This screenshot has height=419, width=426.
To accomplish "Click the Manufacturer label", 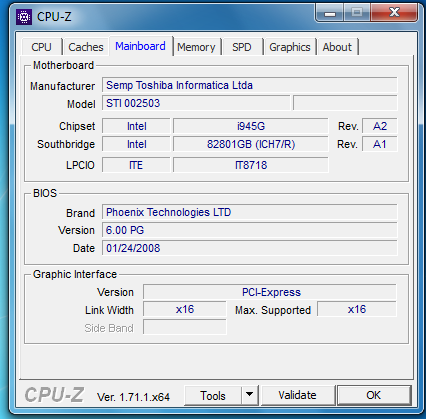I will pyautogui.click(x=63, y=86).
